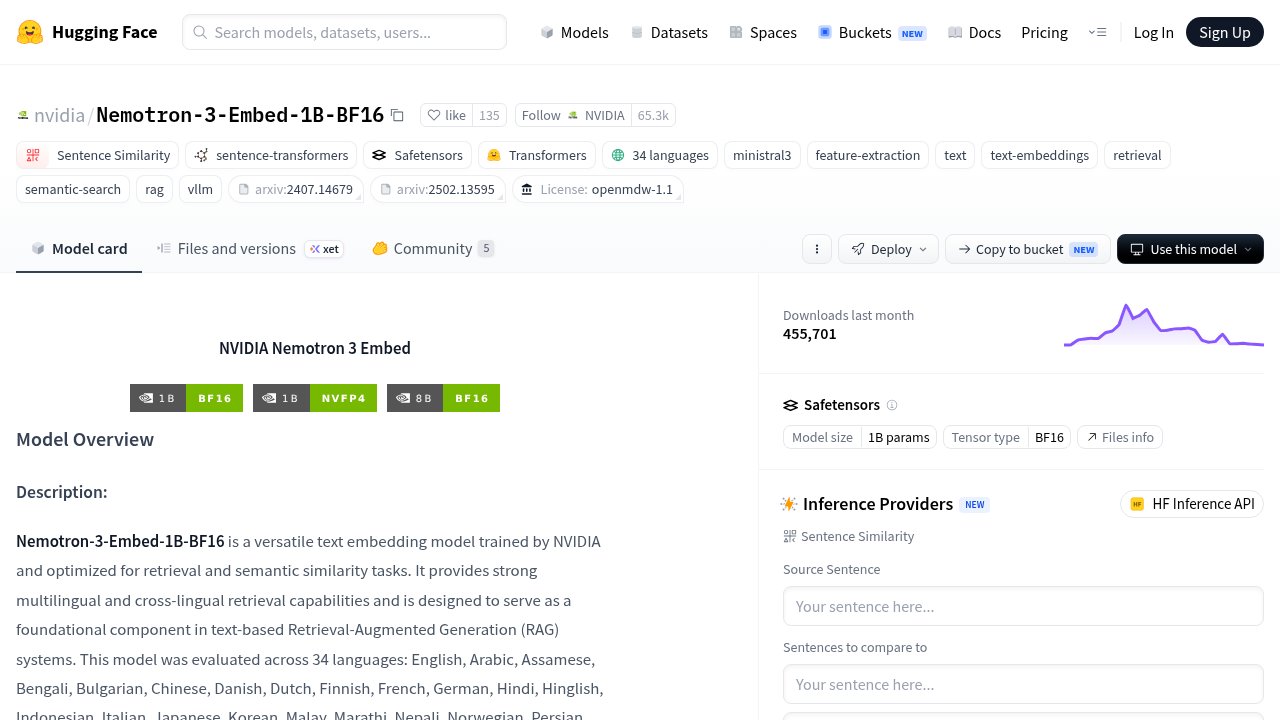Click the Model Overview heading
Screen dimensions: 1280x720
click(x=85, y=440)
